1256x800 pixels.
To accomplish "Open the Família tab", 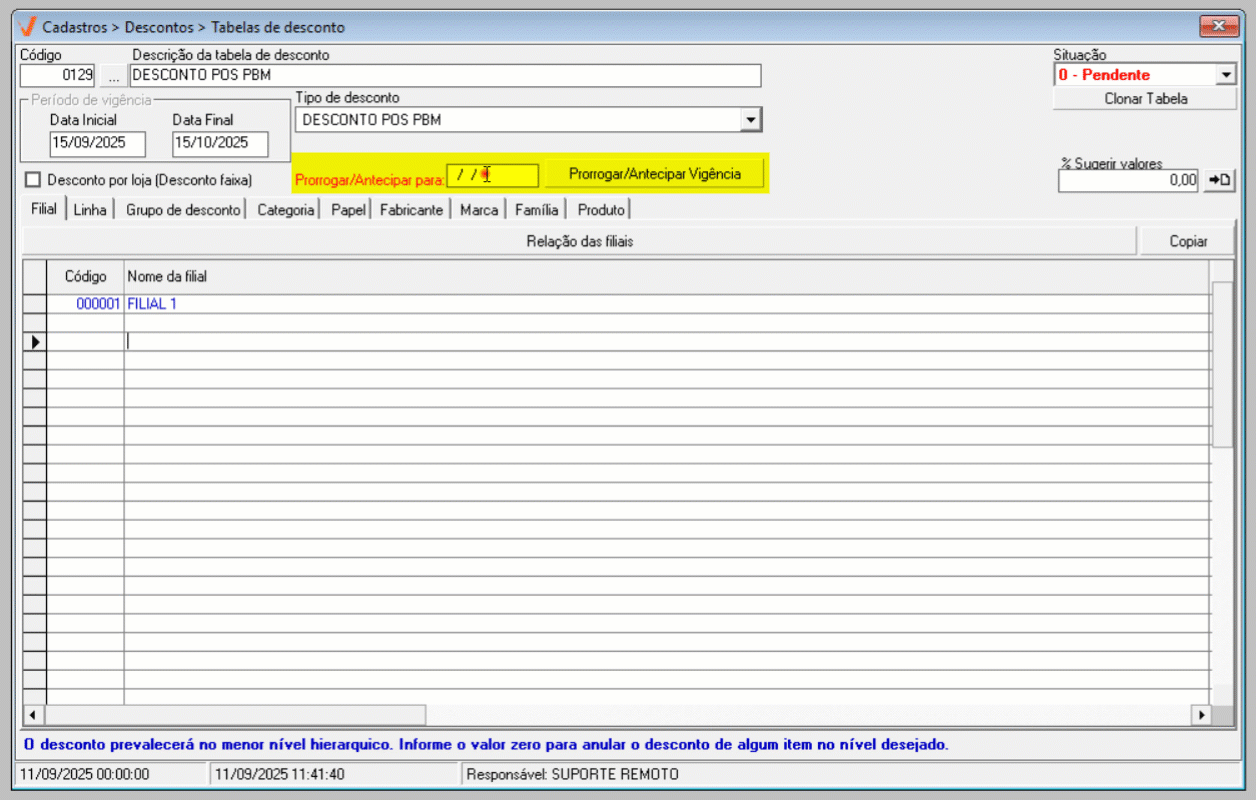I will click(x=536, y=210).
